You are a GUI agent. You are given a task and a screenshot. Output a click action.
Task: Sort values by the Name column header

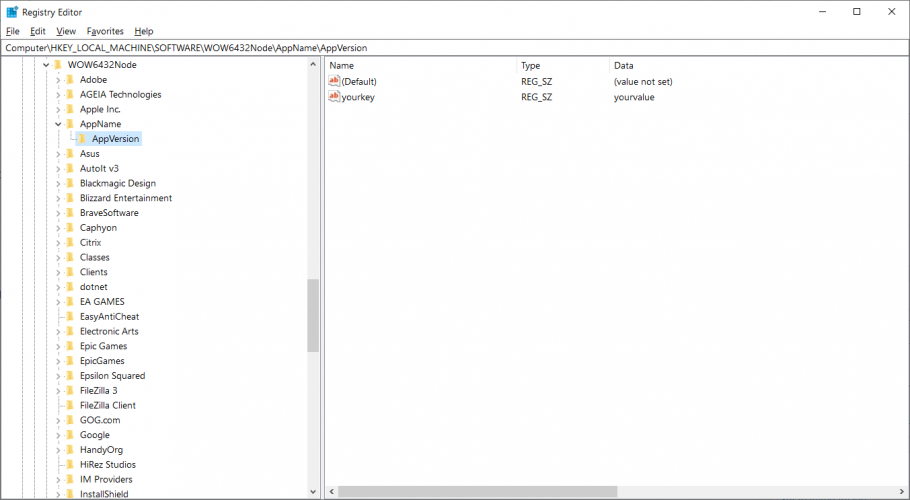420,65
